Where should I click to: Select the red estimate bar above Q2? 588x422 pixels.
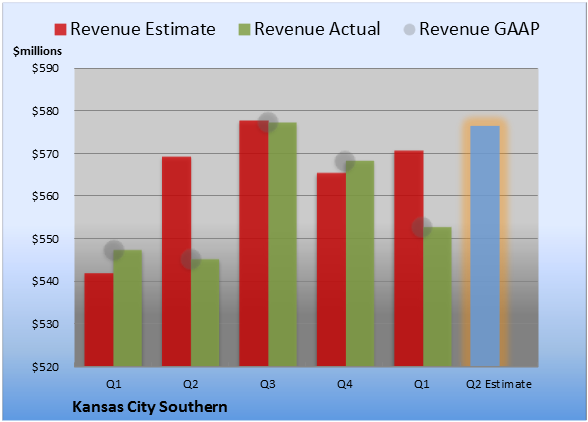point(176,261)
